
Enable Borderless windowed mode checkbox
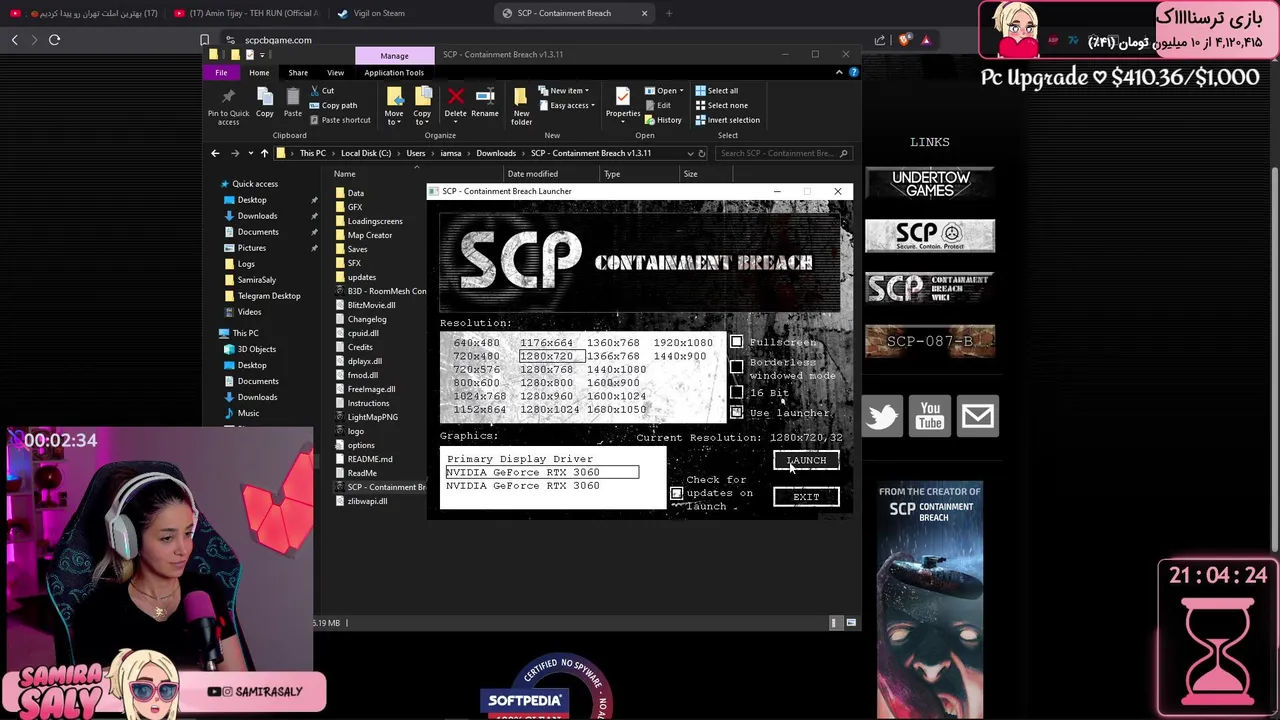tap(737, 367)
